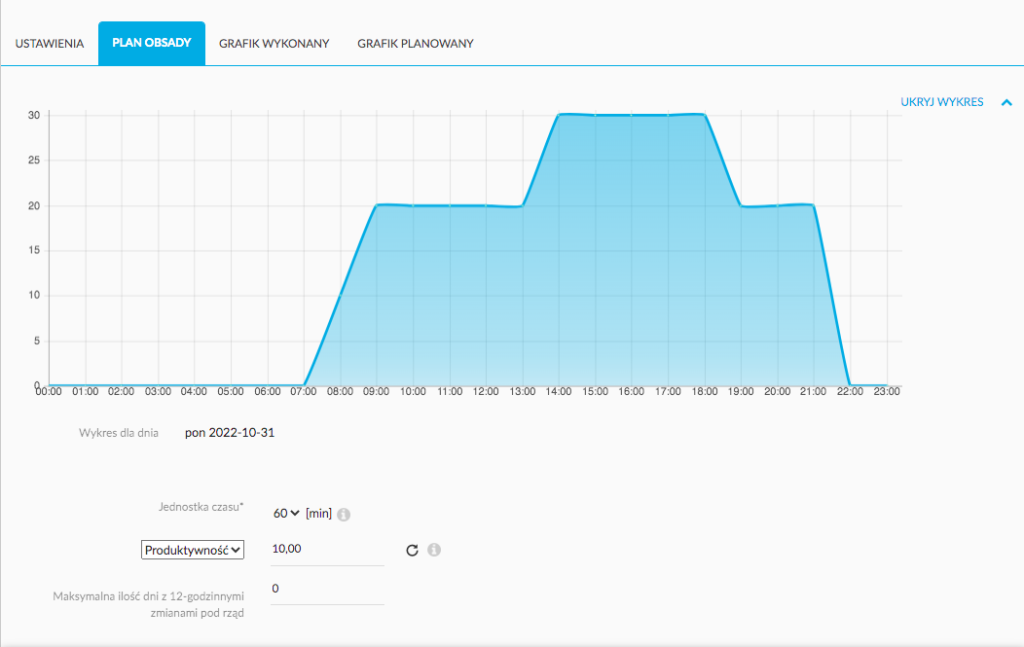The height and width of the screenshot is (647, 1024).
Task: Click the chart line point at 21:00
Action: pos(814,205)
